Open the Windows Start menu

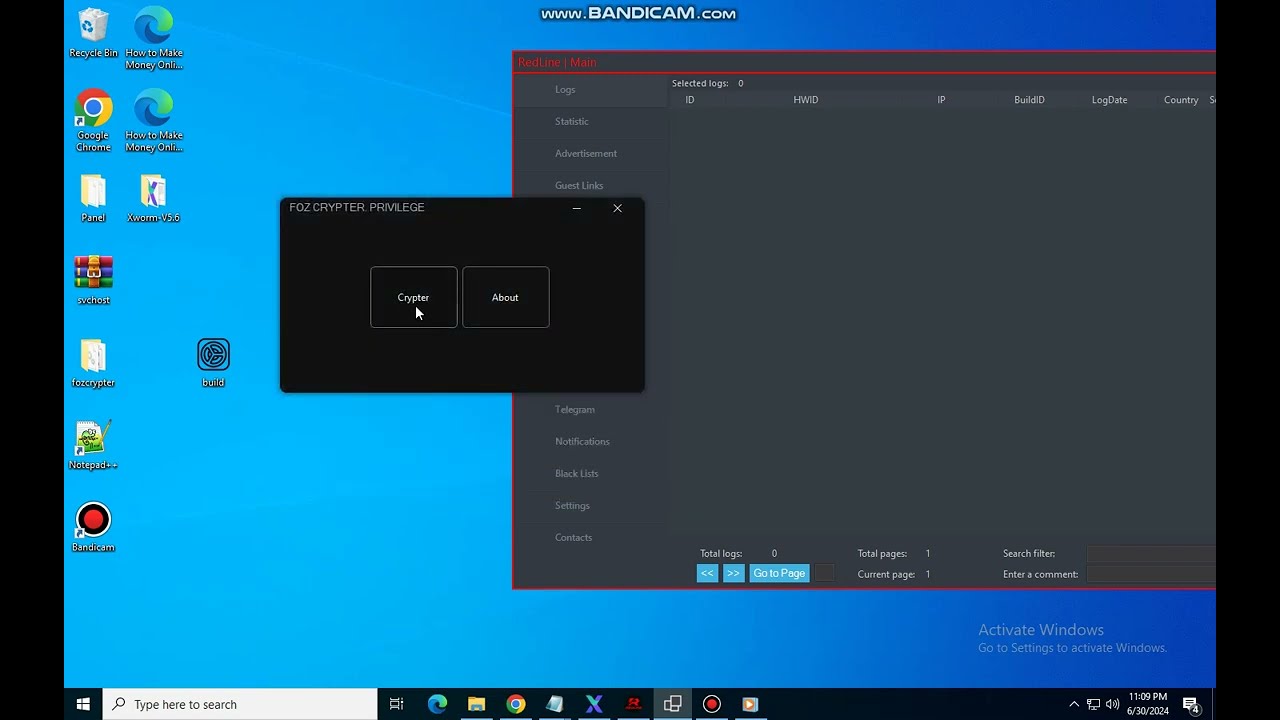83,704
